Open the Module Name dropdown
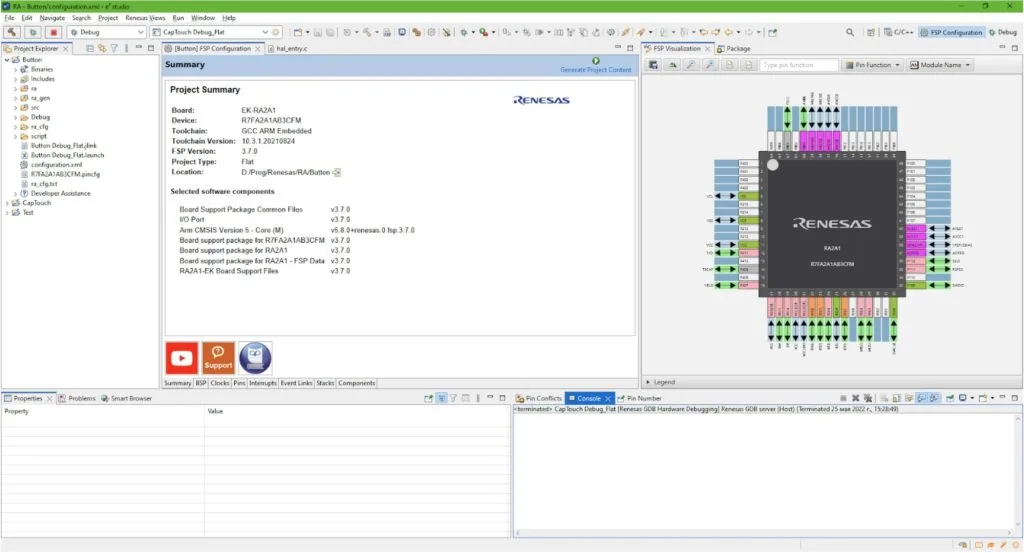 coord(940,65)
